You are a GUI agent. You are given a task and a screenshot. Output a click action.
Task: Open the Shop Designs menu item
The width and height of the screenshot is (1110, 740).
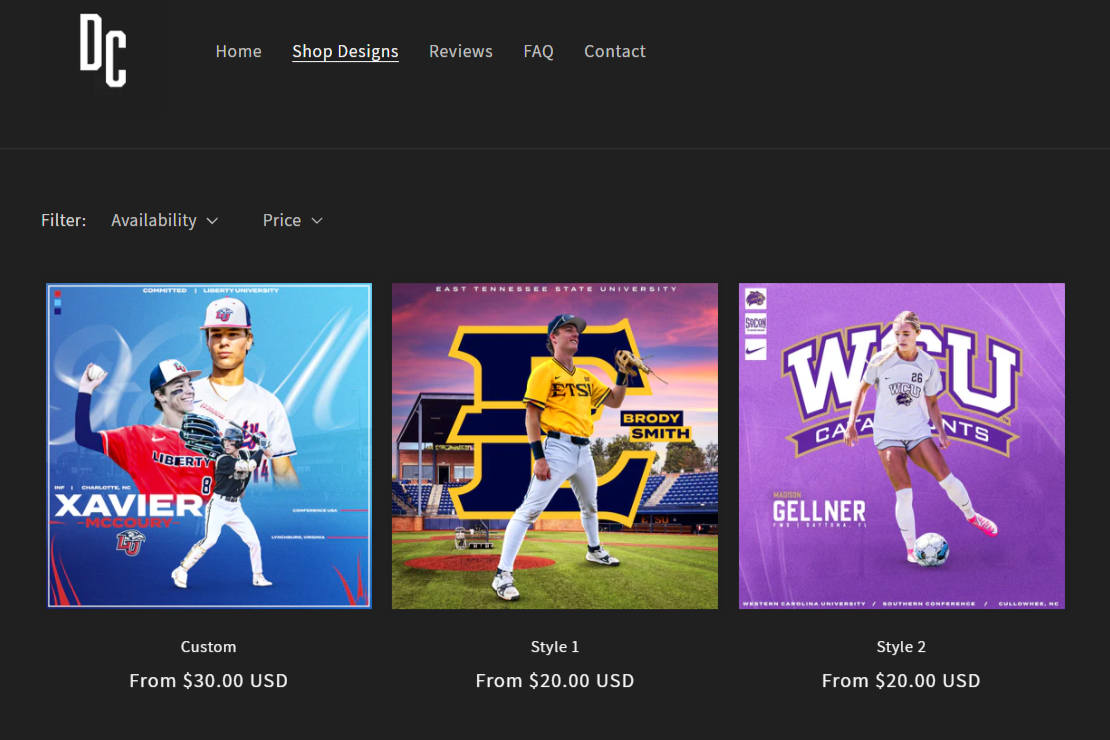345,51
